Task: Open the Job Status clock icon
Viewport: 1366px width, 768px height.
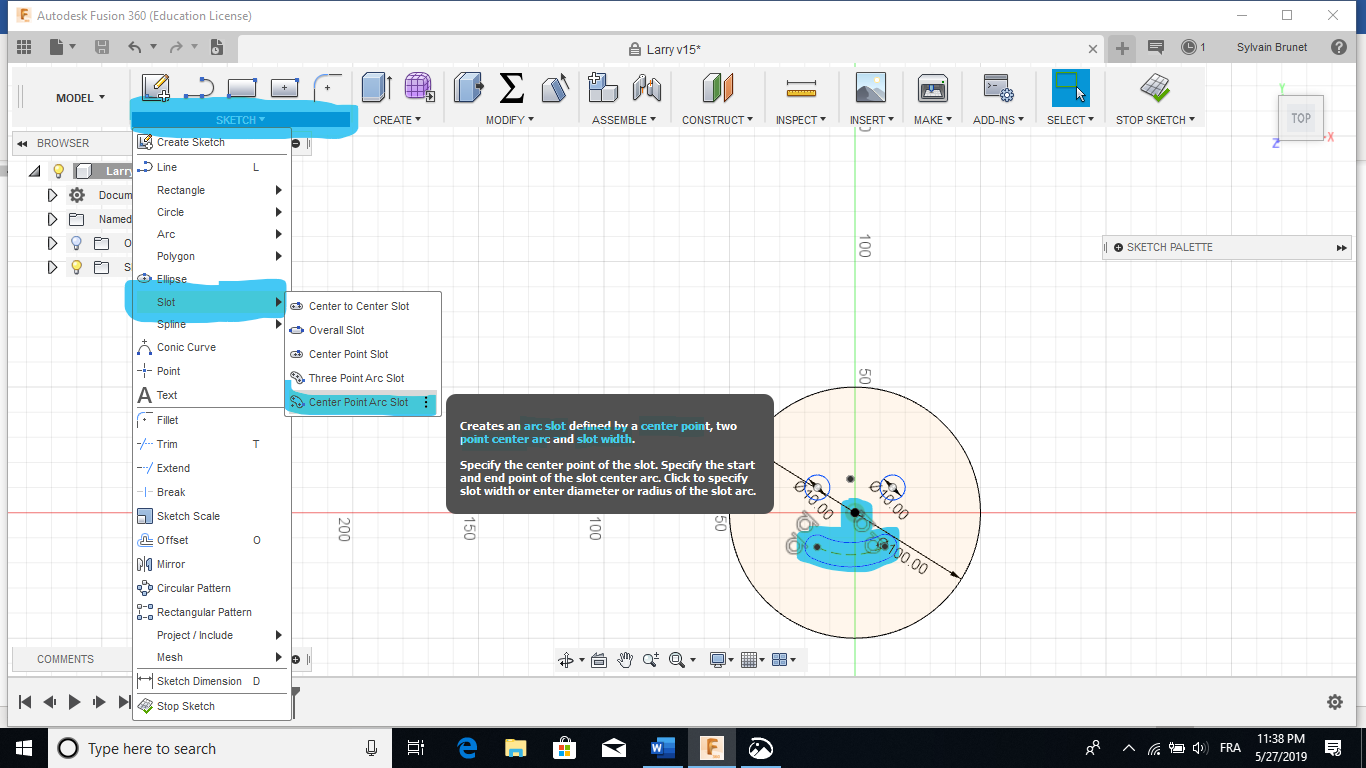Action: point(1188,47)
